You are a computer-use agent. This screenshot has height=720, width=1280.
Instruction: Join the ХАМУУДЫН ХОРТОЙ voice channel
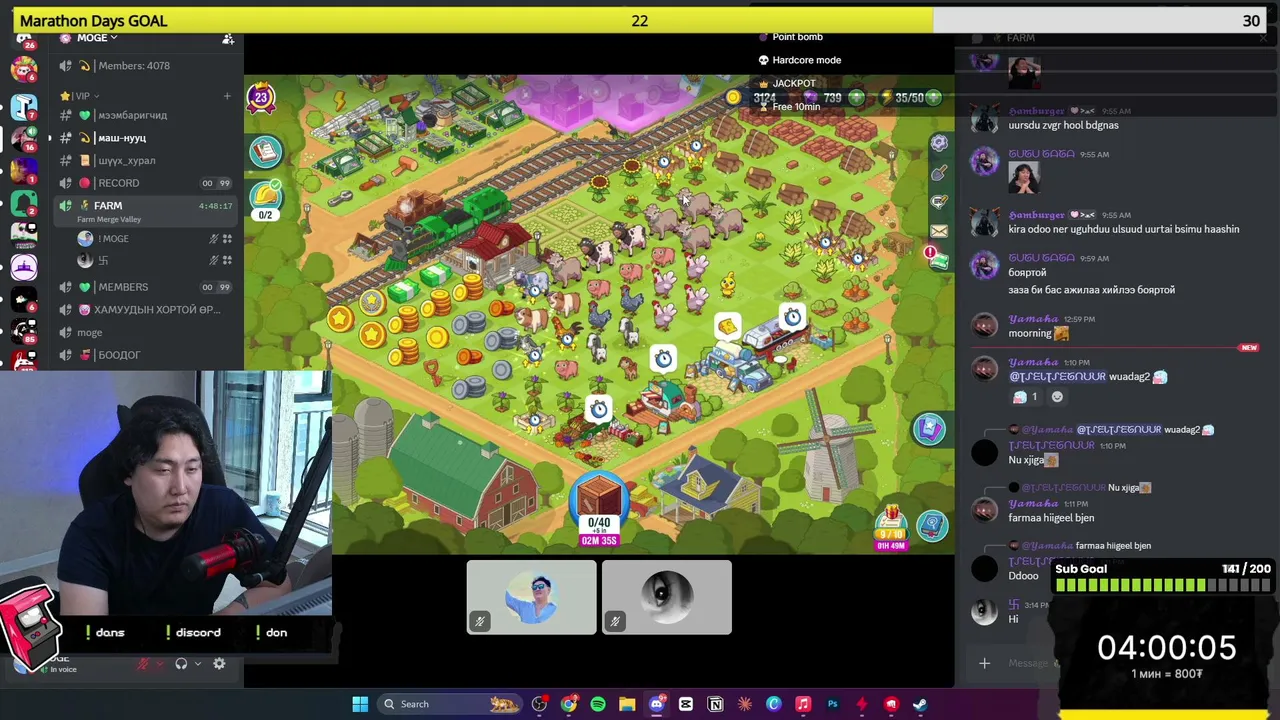click(142, 310)
